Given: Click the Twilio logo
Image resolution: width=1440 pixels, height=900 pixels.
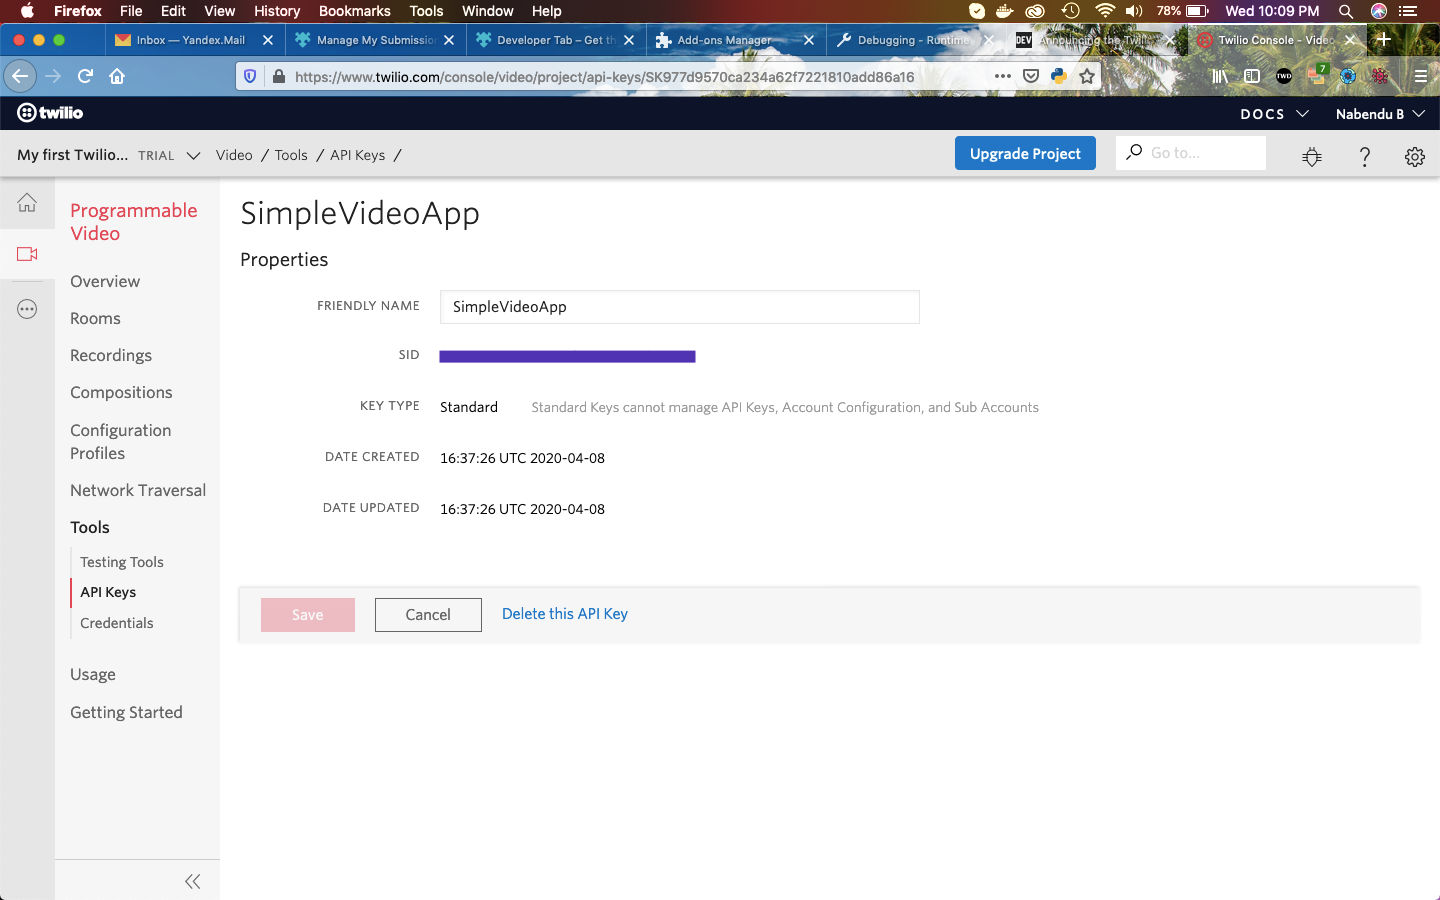Looking at the screenshot, I should click(50, 113).
